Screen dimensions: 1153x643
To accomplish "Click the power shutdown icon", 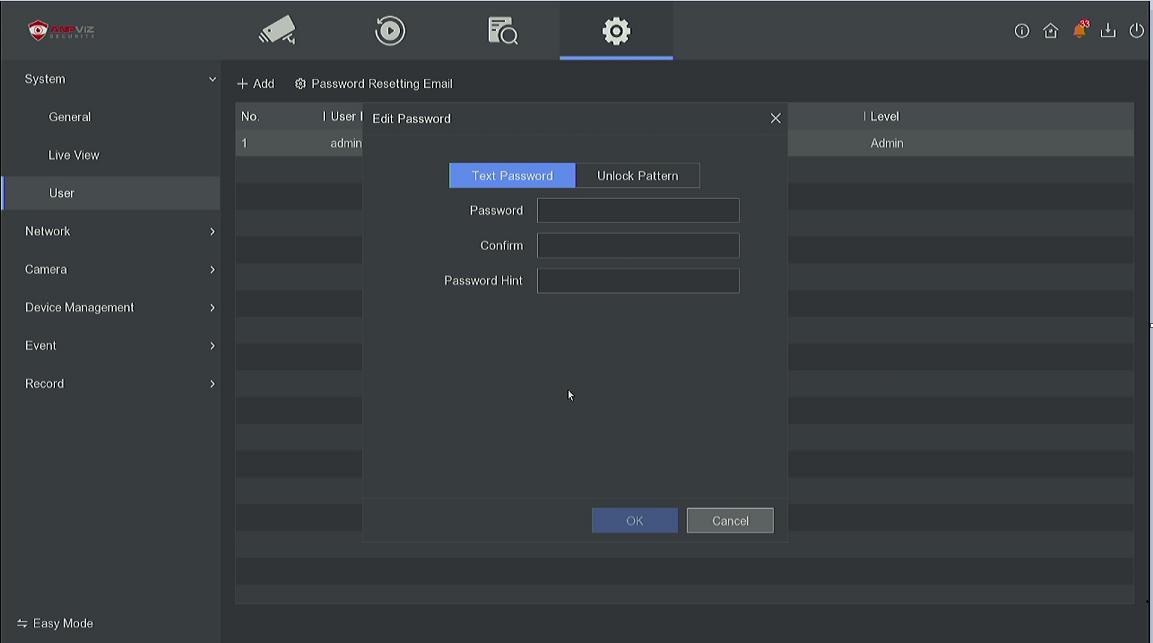I will pyautogui.click(x=1136, y=31).
